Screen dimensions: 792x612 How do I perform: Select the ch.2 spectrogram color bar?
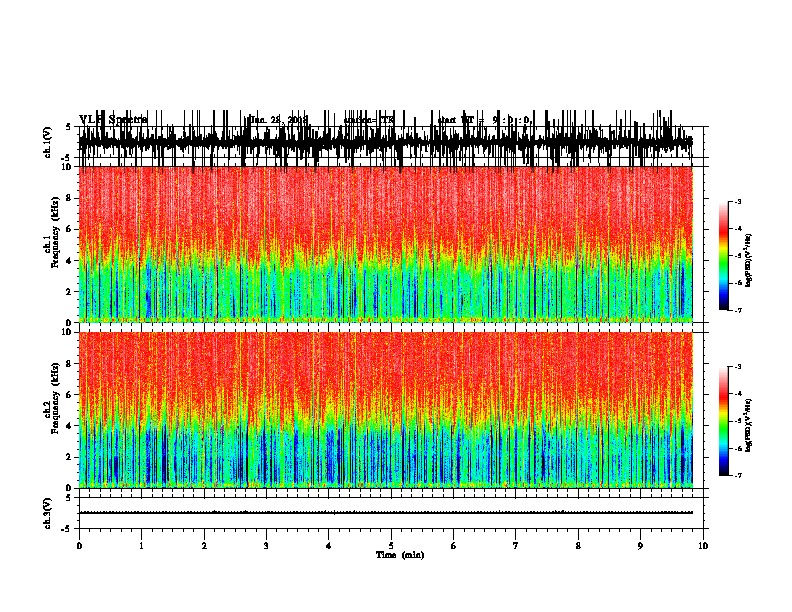[723, 421]
